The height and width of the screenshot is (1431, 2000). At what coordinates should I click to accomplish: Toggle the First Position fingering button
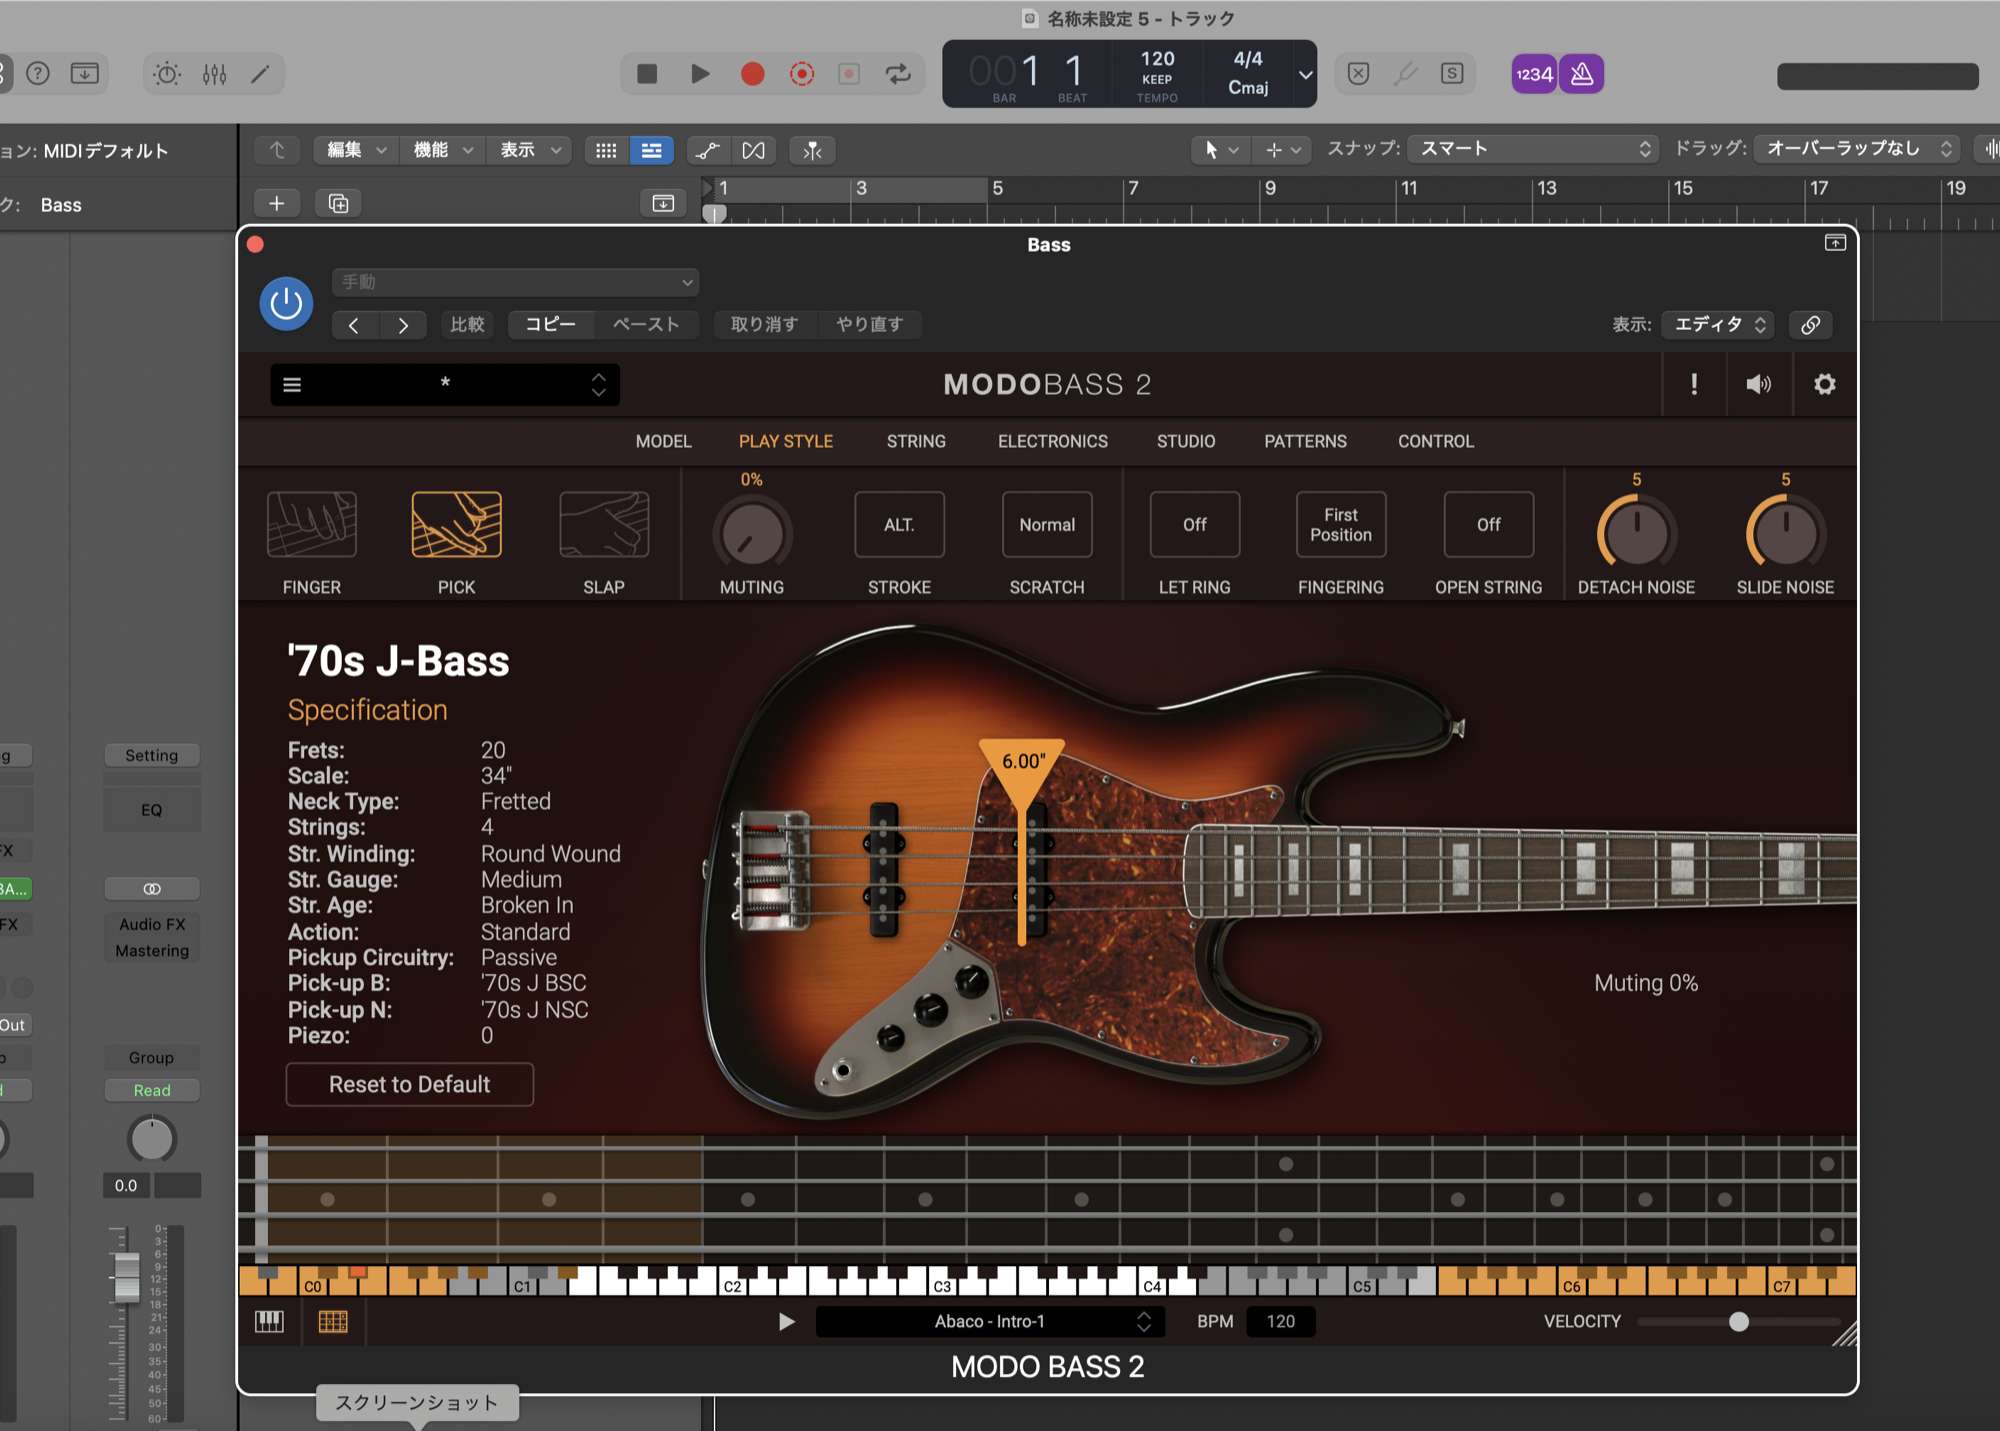point(1341,524)
